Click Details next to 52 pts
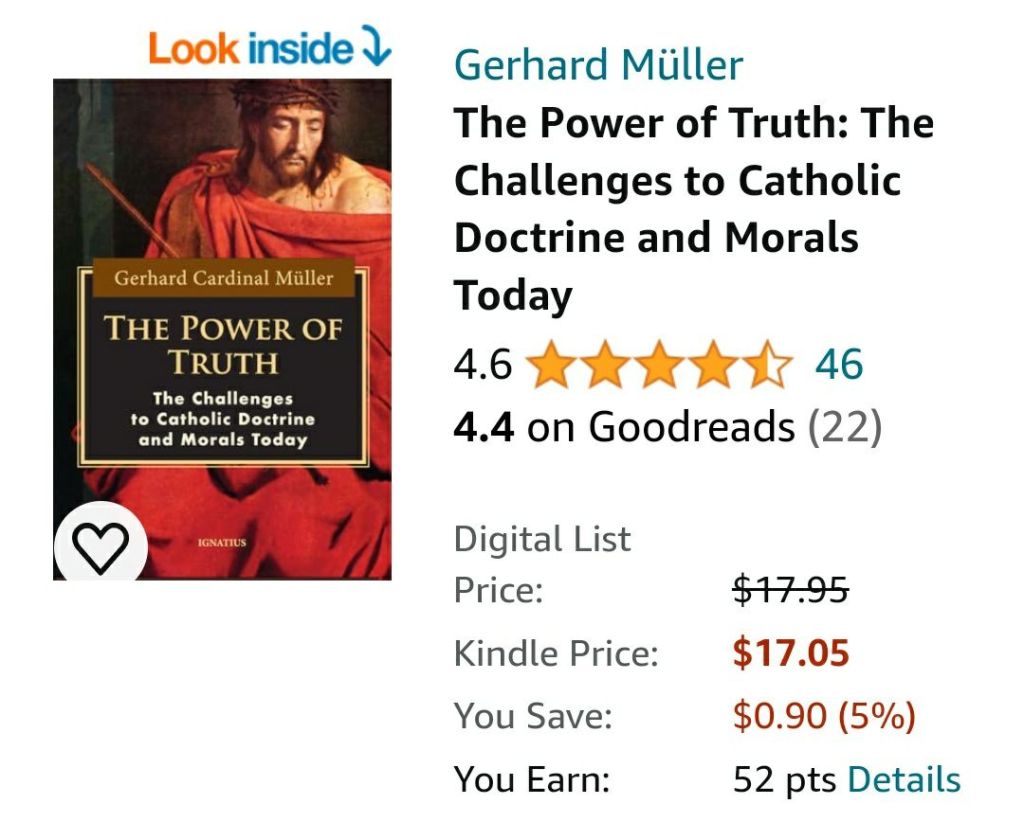Screen dimensions: 1024x822 (x=904, y=779)
